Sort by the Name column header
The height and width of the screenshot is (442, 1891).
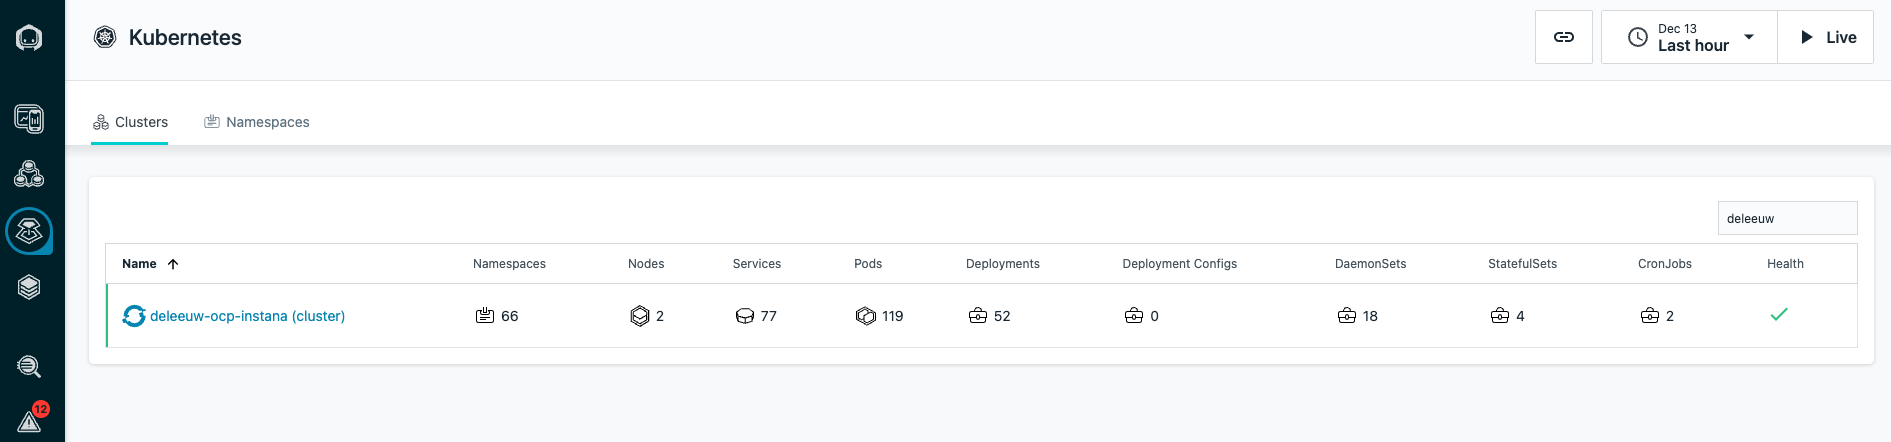[139, 264]
